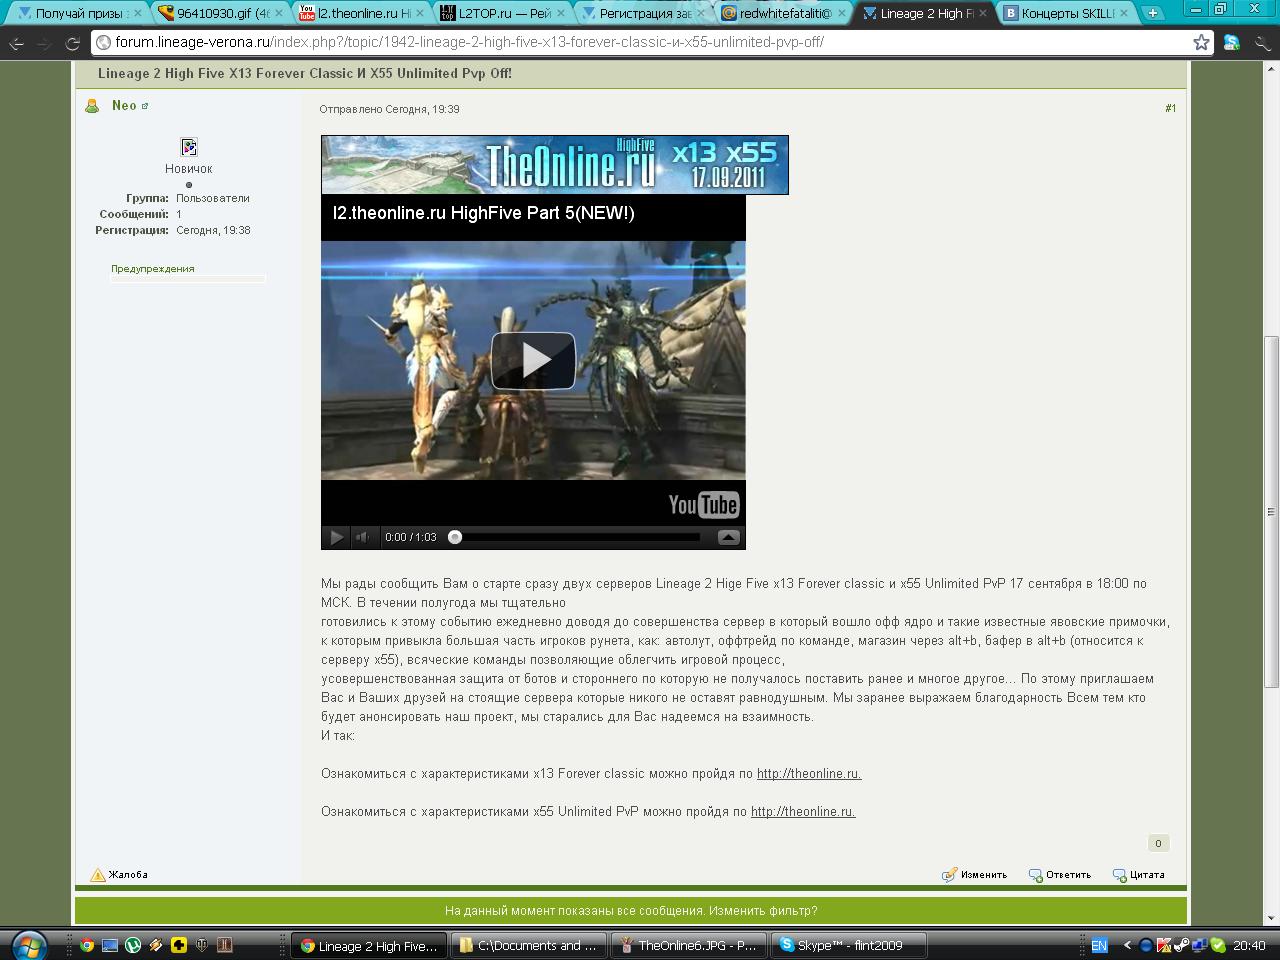Expand the video player options arrow
1280x960 pixels.
click(728, 537)
